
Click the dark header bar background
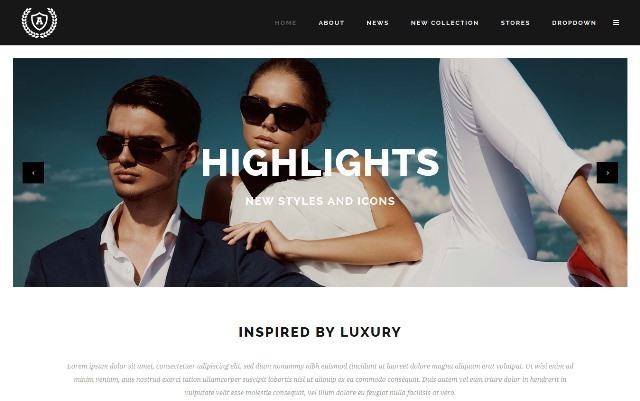(x=163, y=22)
